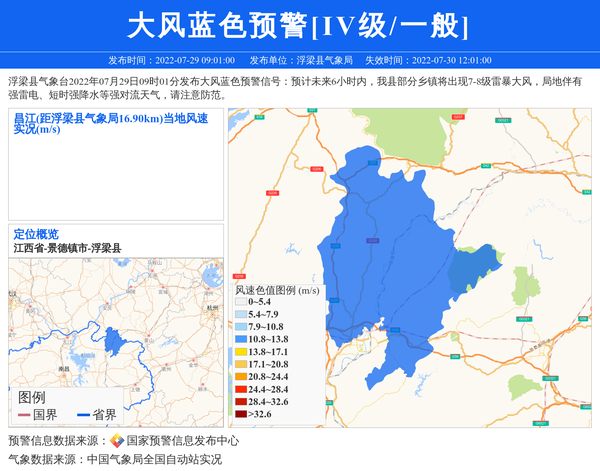
Task: Click the National Early Warning Center logo icon
Action: 117,440
